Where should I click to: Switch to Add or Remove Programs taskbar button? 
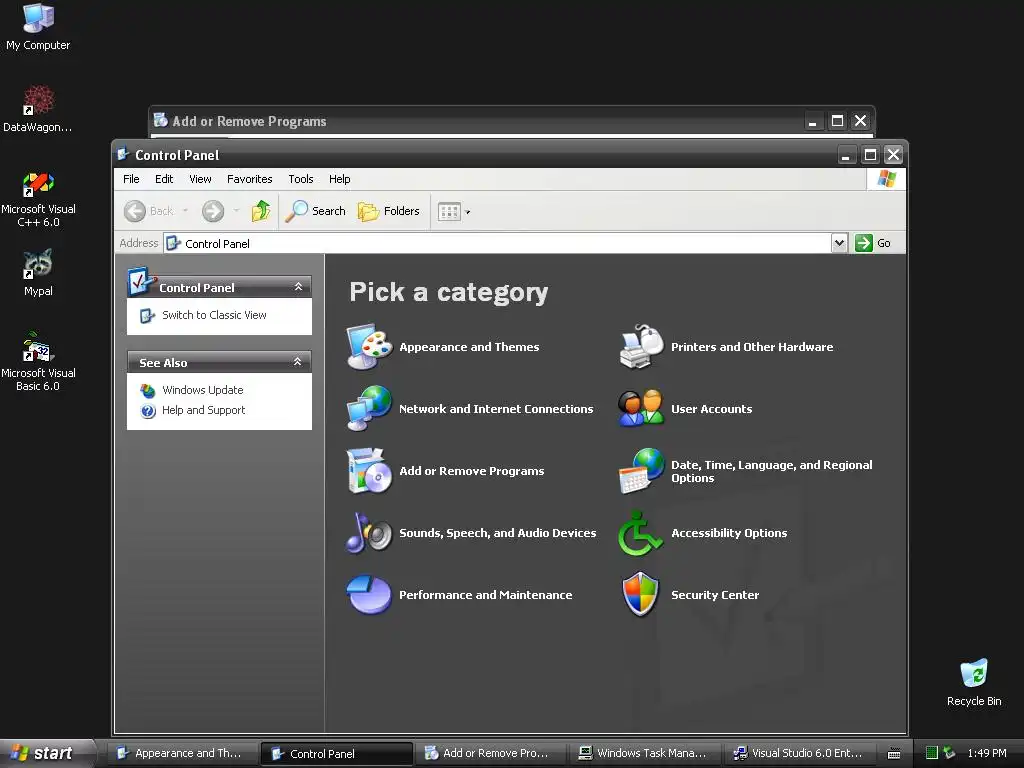point(491,754)
